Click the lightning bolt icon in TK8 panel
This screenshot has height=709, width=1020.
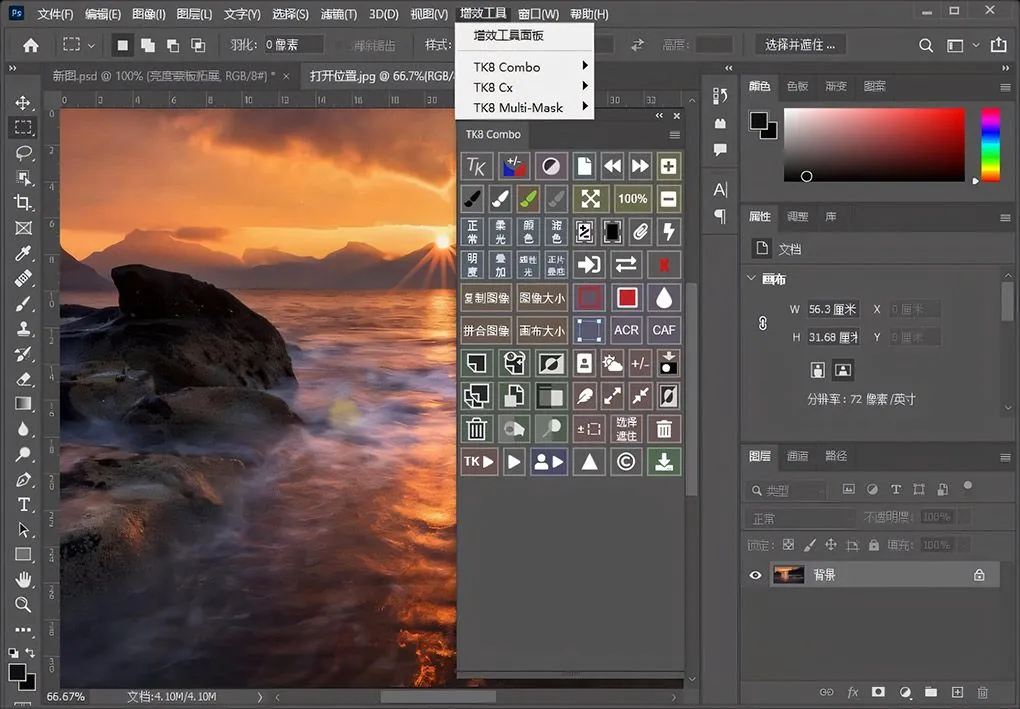(x=667, y=232)
